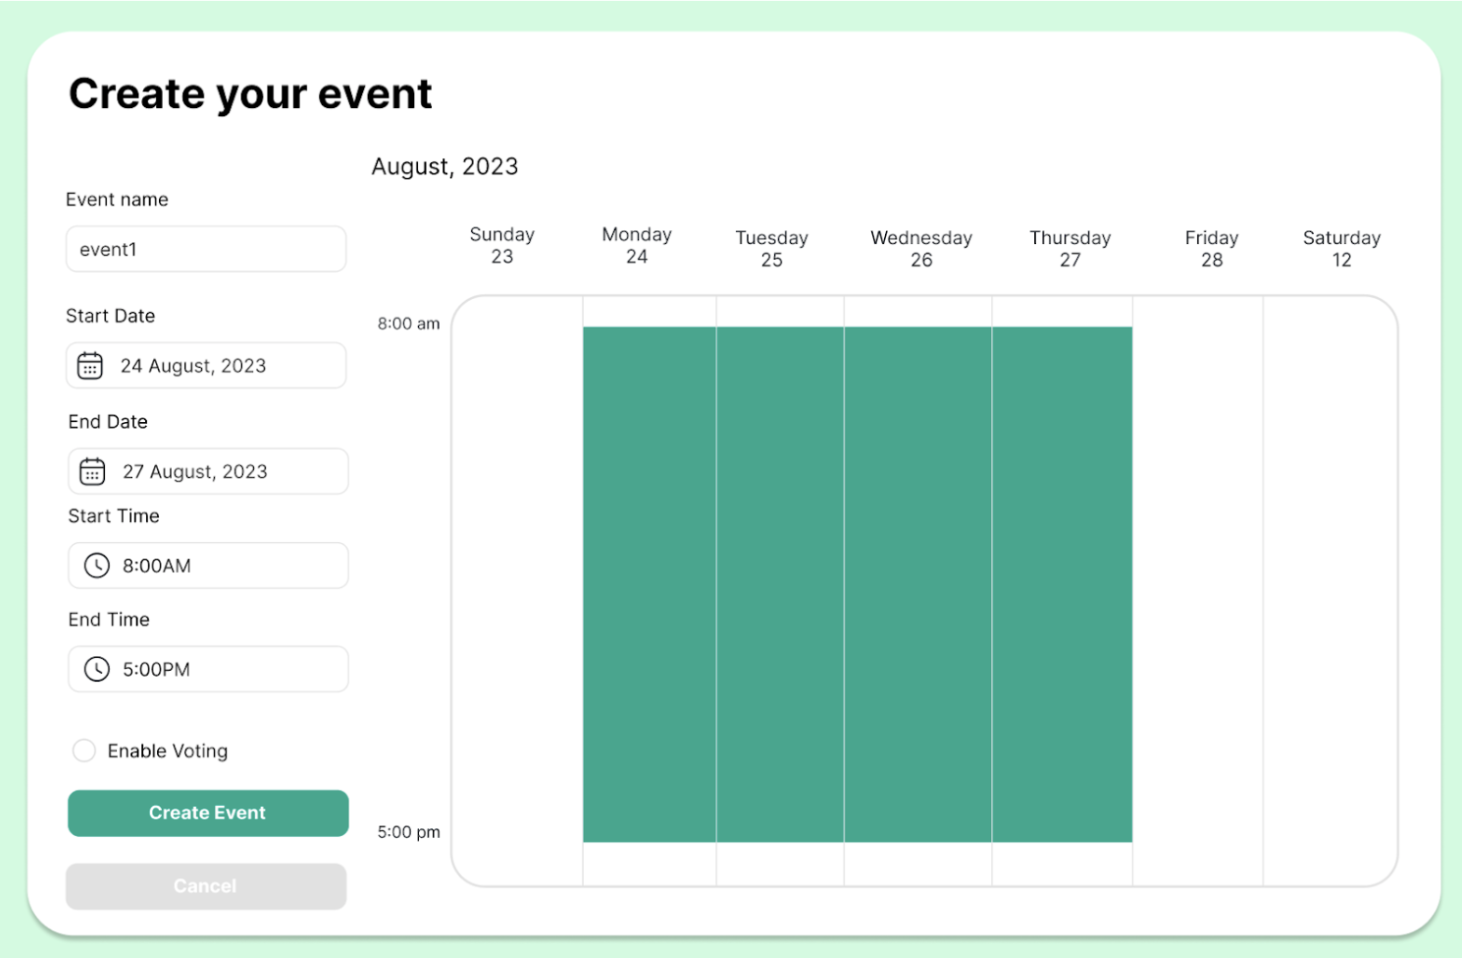Select the Friday 28 column header

[x=1212, y=249]
